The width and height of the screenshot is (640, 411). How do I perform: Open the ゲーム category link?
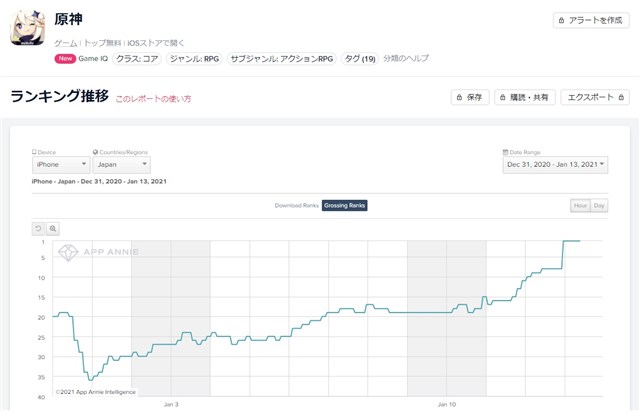pos(66,43)
